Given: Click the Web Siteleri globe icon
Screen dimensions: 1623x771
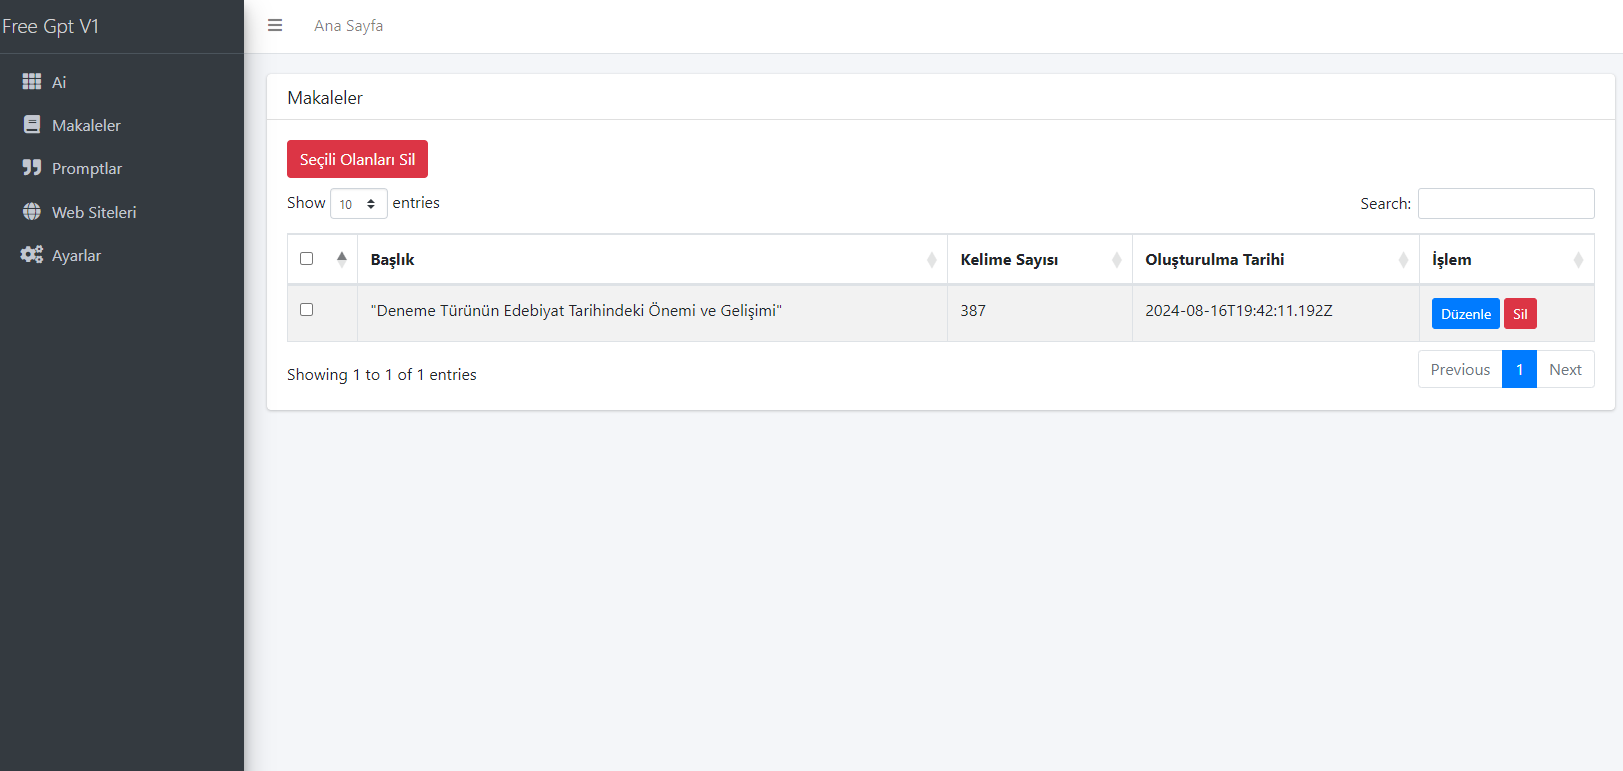Looking at the screenshot, I should [x=32, y=212].
